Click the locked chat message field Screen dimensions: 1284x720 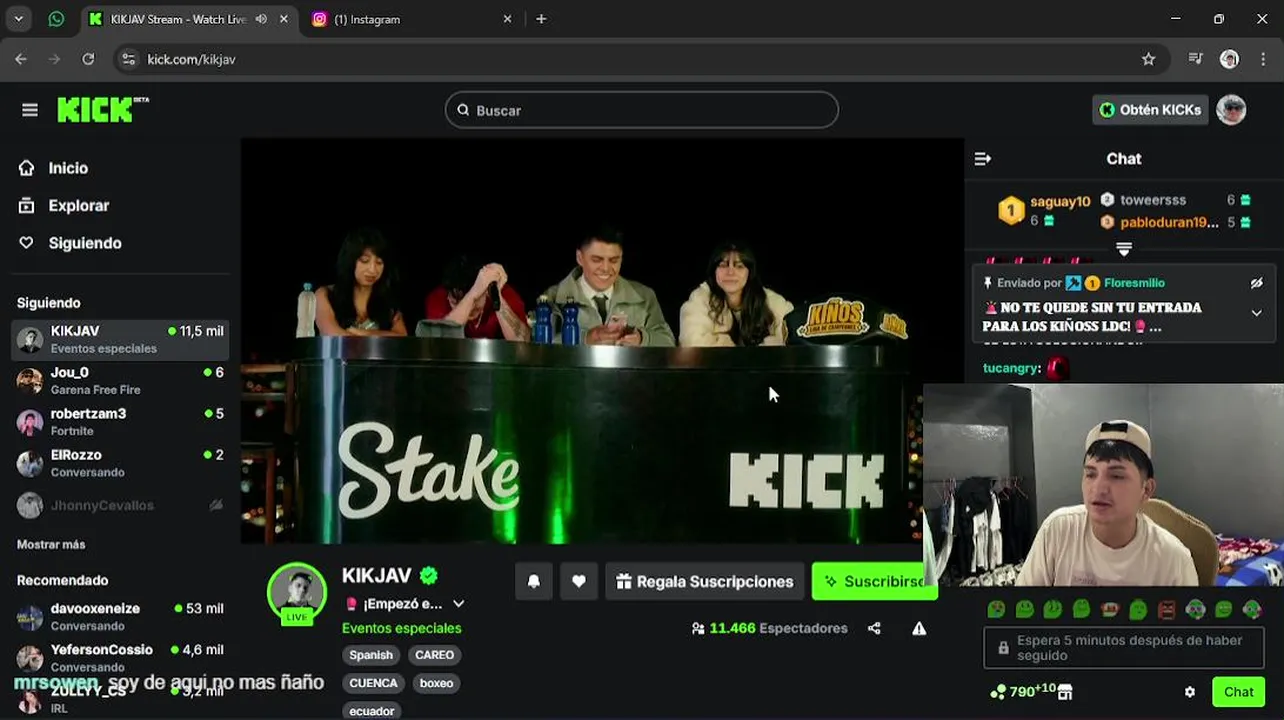coord(1124,648)
